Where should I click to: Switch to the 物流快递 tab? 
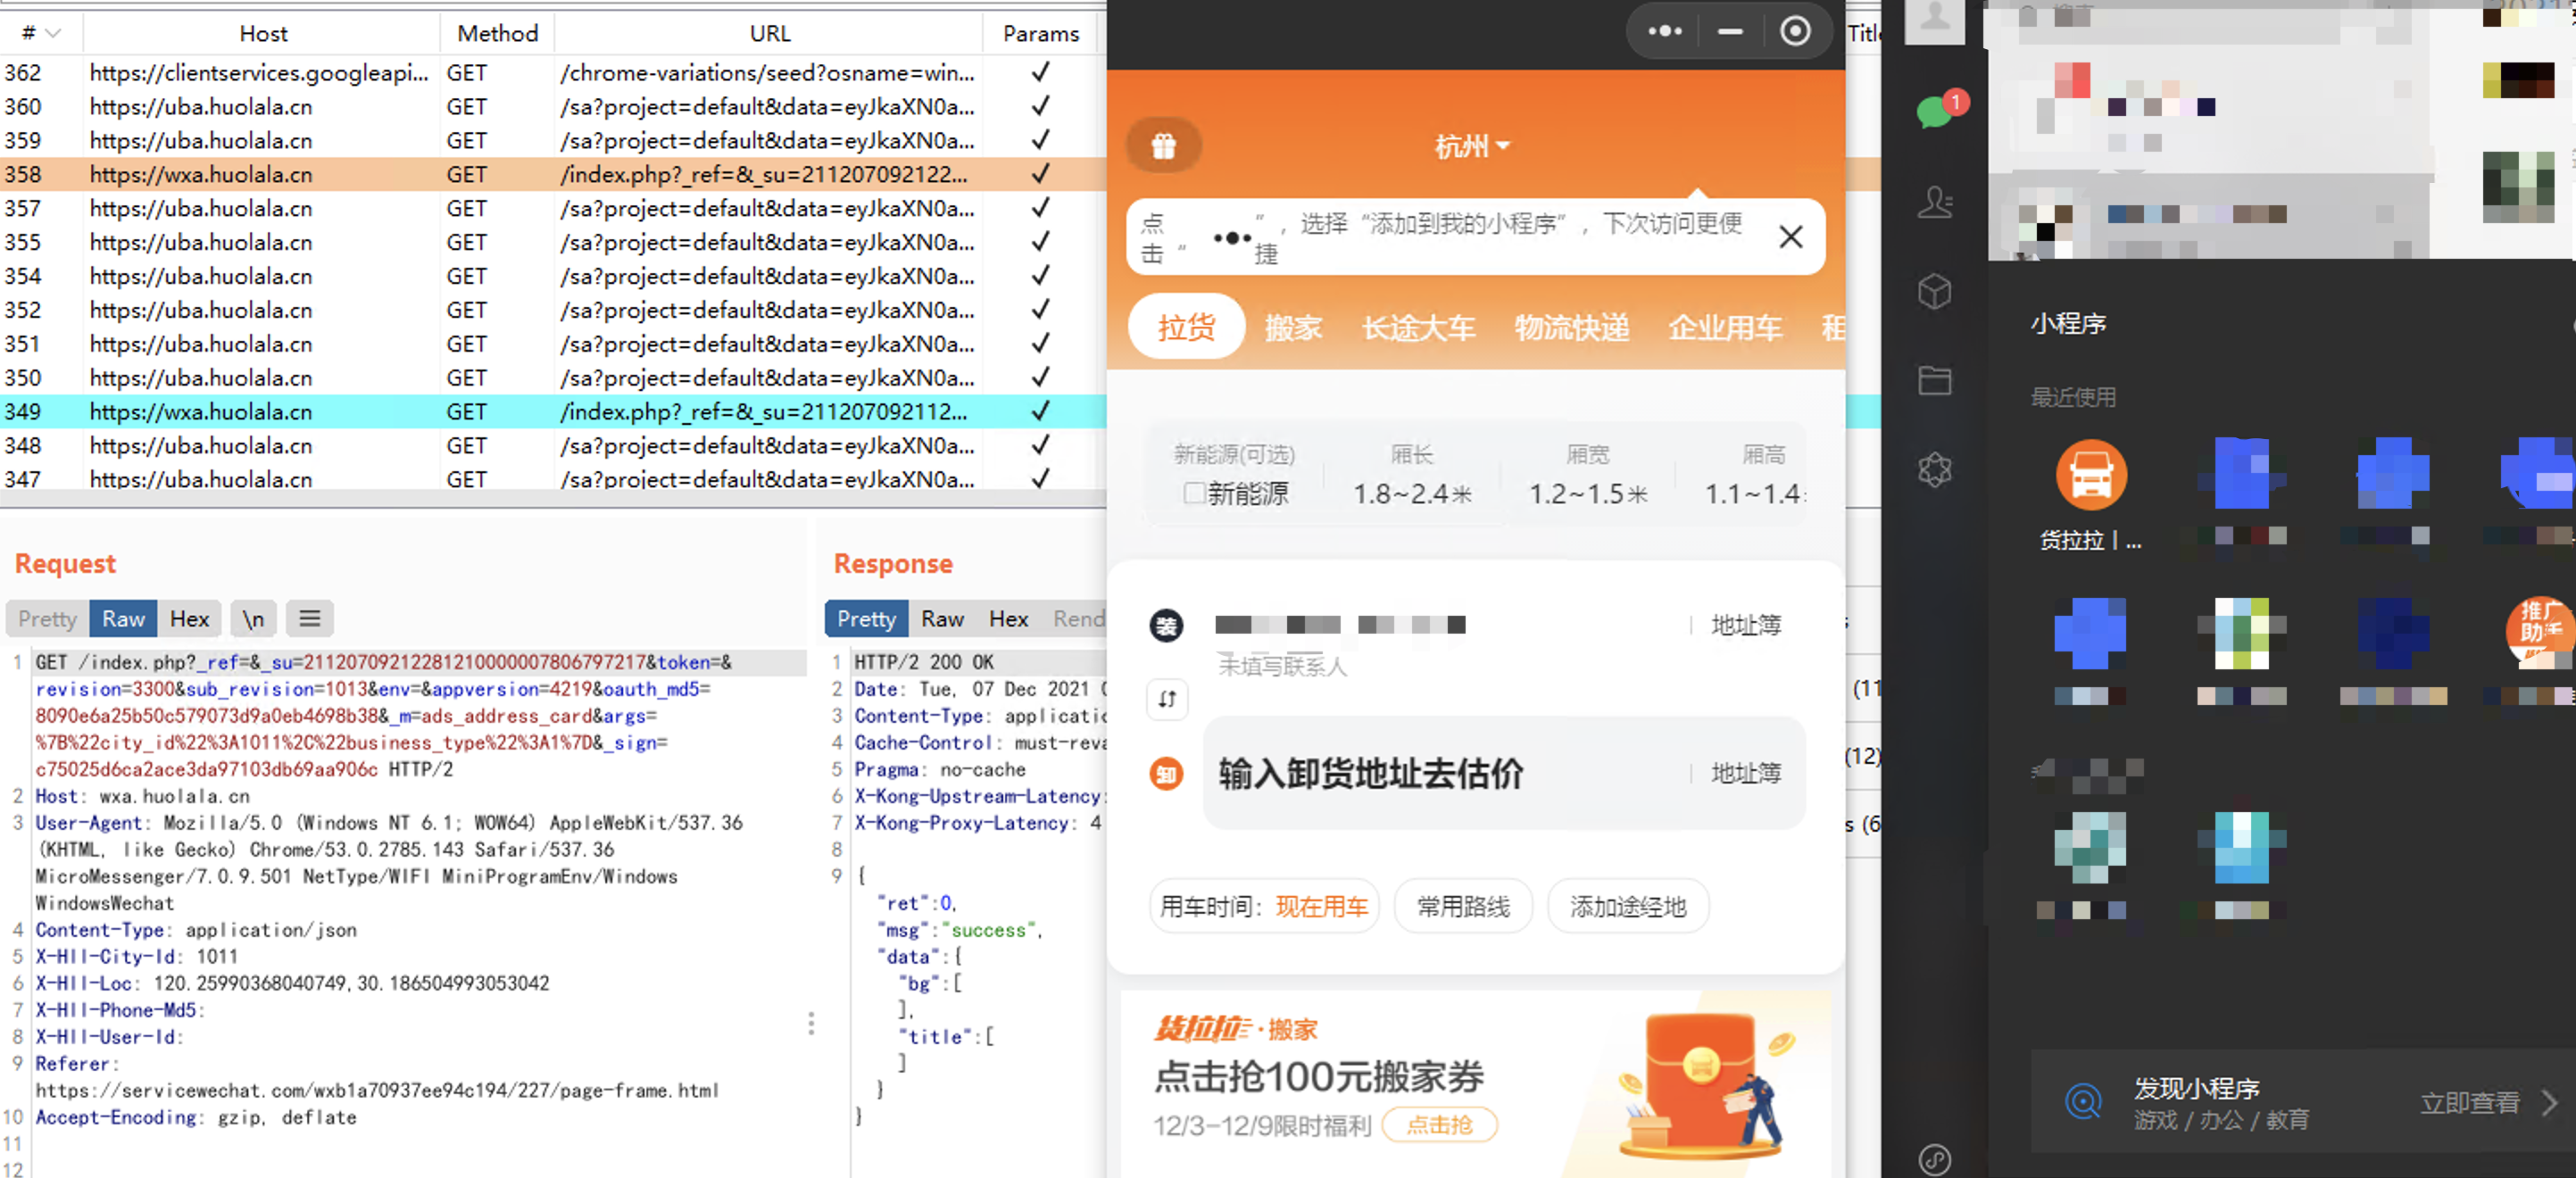pyautogui.click(x=1571, y=327)
